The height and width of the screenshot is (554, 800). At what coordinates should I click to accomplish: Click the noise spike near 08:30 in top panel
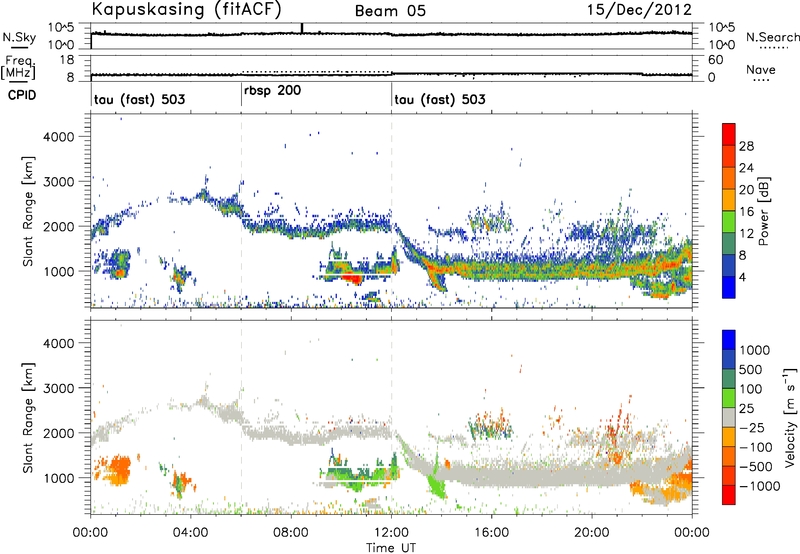[302, 28]
